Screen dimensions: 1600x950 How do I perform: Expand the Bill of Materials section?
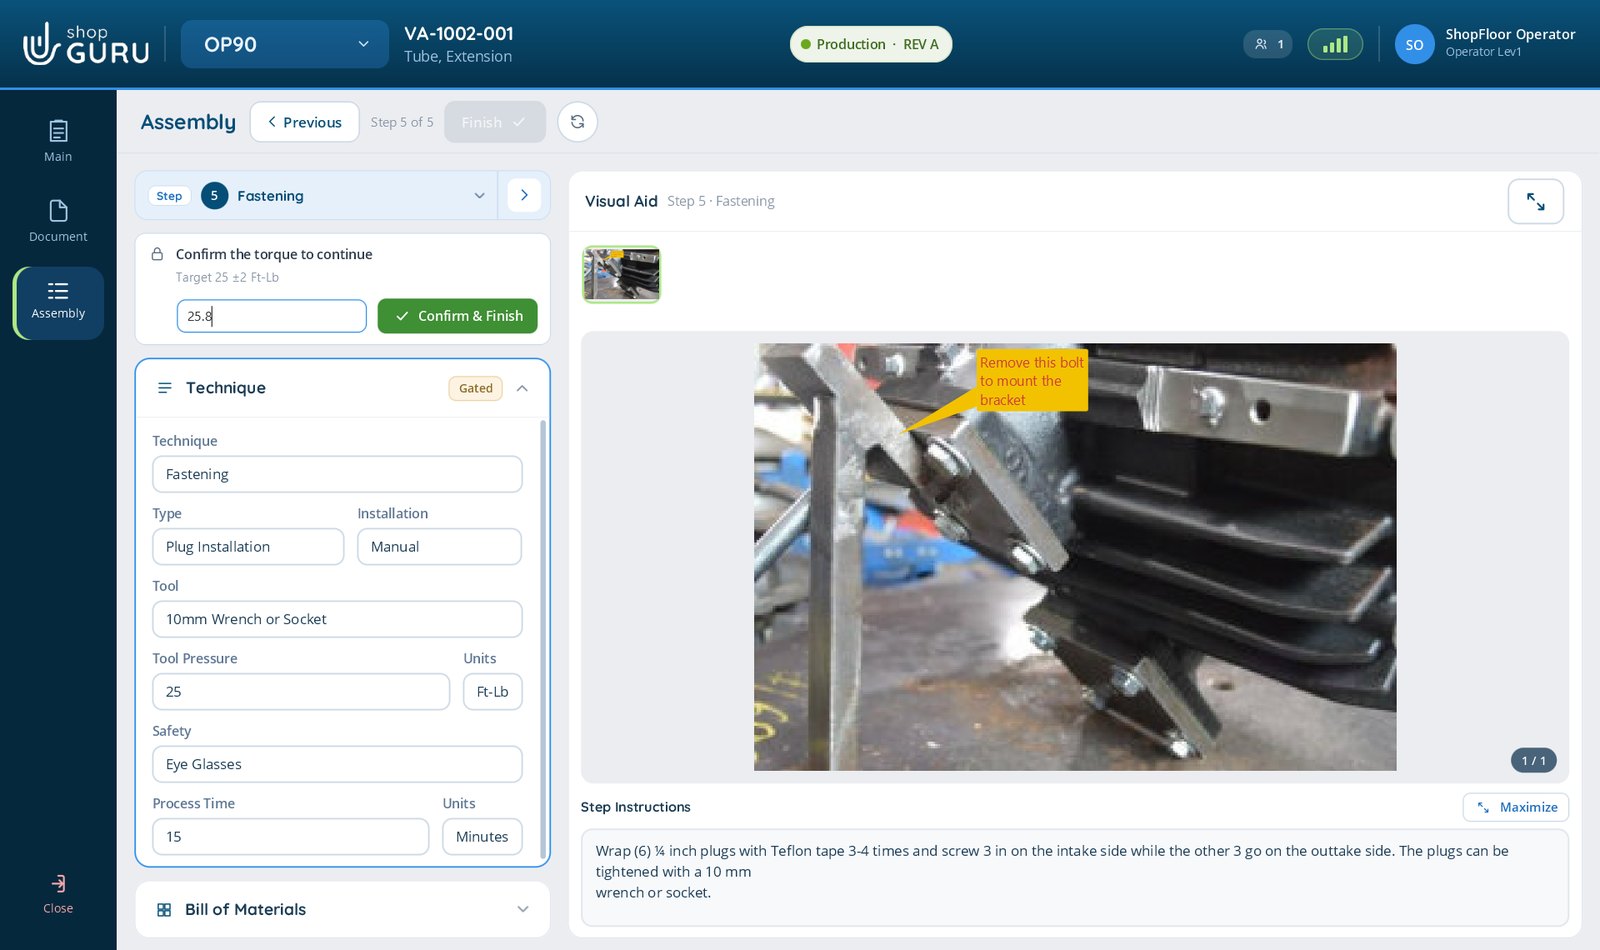click(x=522, y=909)
